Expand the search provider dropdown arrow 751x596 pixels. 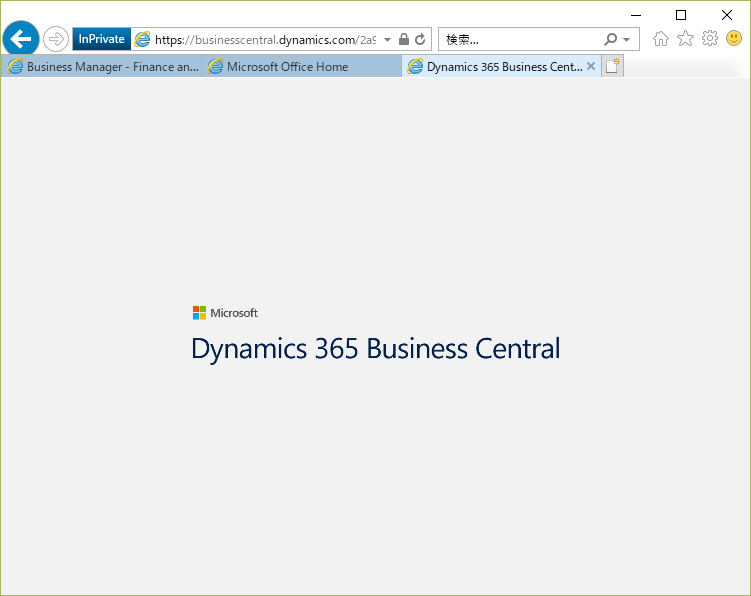(626, 40)
